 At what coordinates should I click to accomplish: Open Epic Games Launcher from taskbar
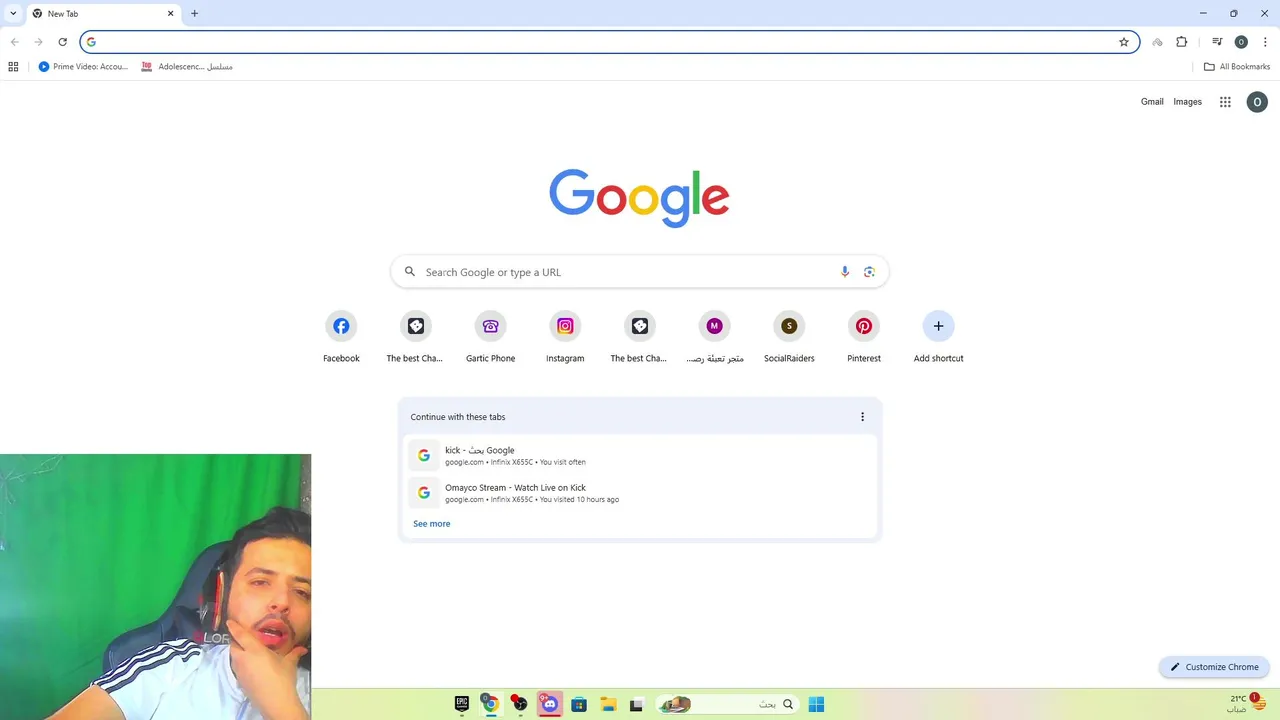pos(462,704)
